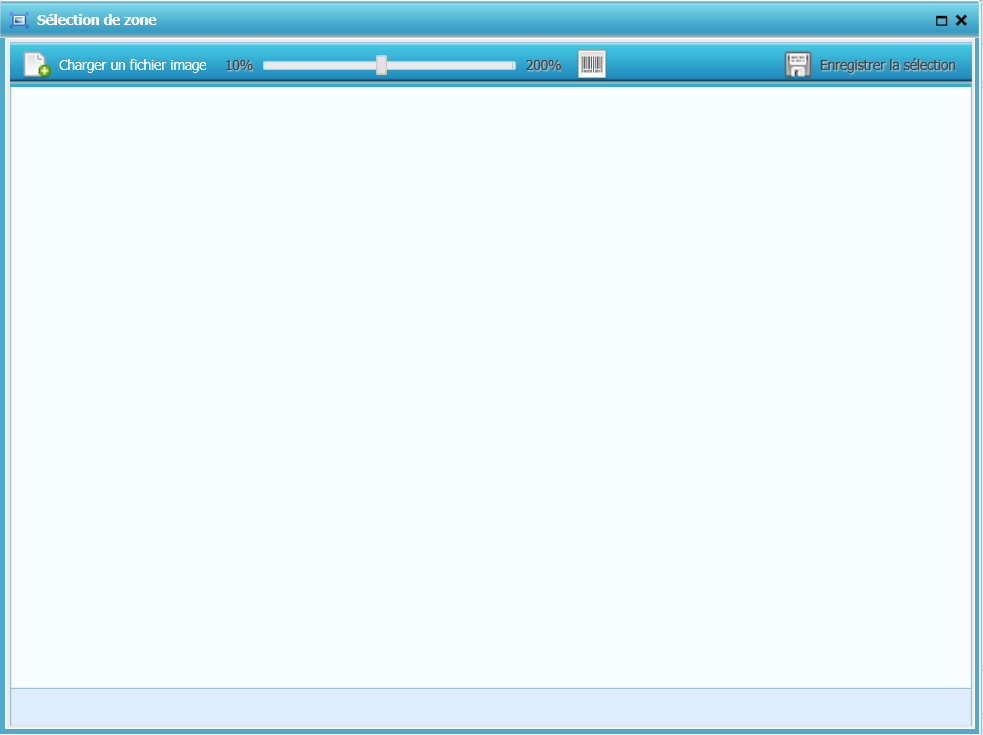983x735 pixels.
Task: Click the top-left corner of the canvas
Action: (16, 92)
